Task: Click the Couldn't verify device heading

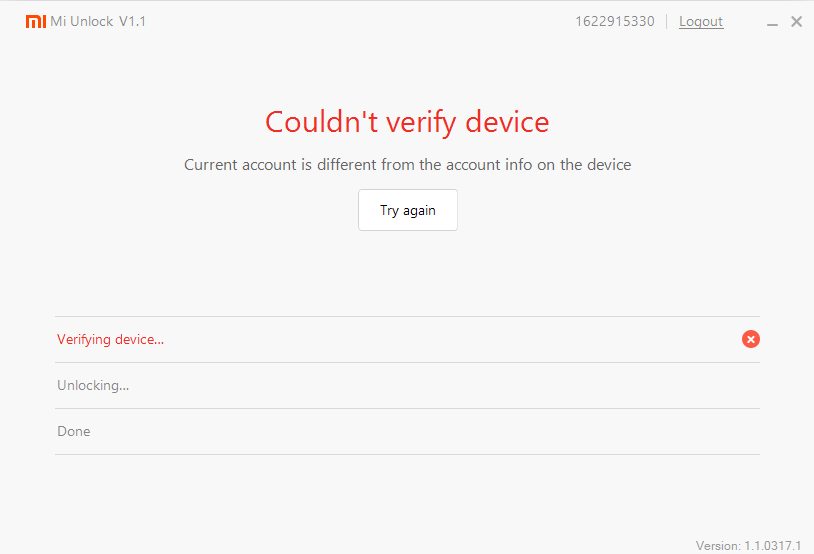Action: (x=407, y=122)
